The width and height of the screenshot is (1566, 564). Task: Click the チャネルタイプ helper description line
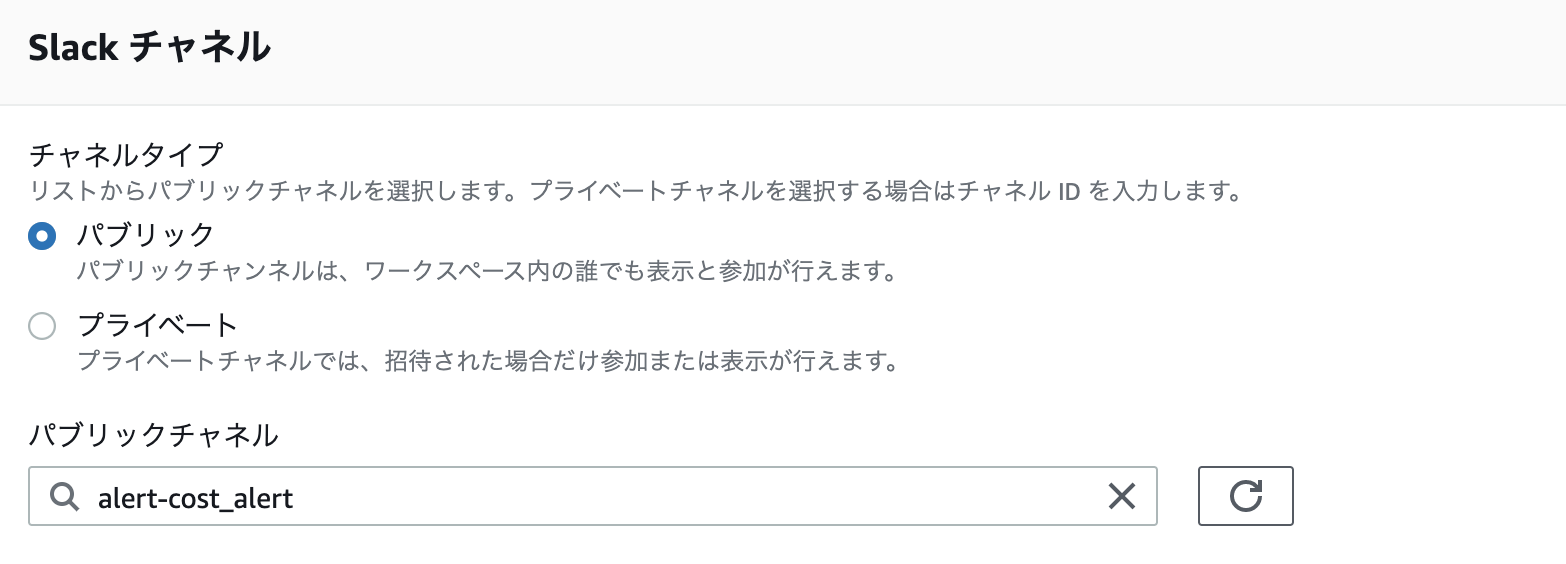(635, 190)
